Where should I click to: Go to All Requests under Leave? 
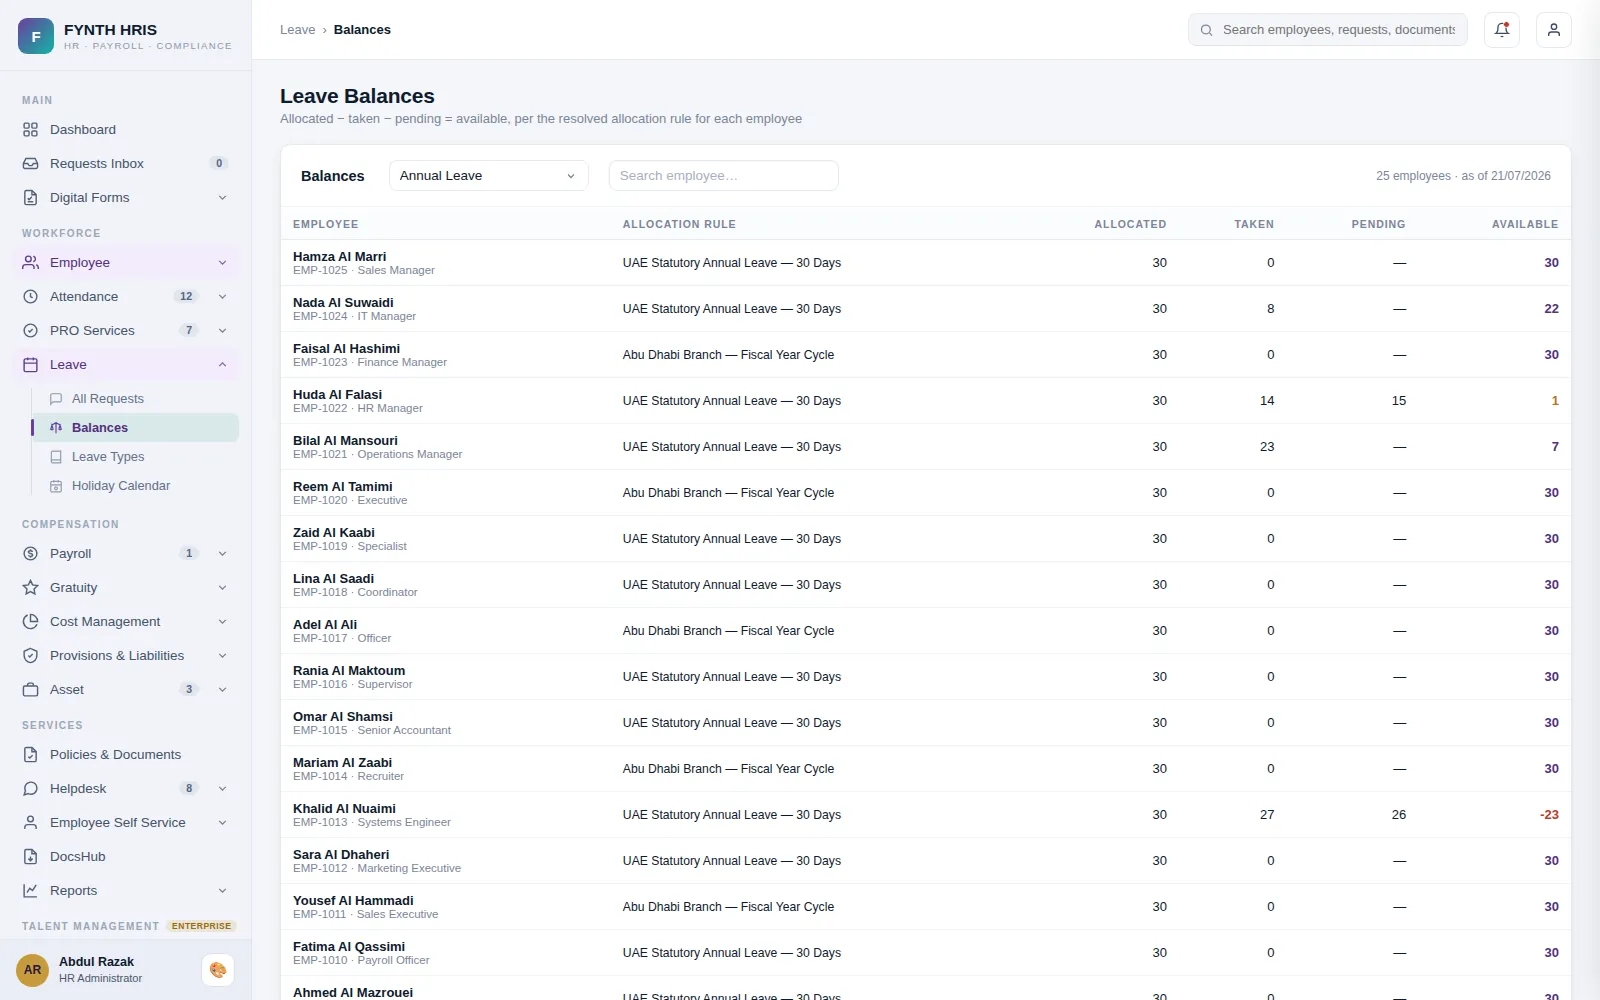[x=135, y=399]
